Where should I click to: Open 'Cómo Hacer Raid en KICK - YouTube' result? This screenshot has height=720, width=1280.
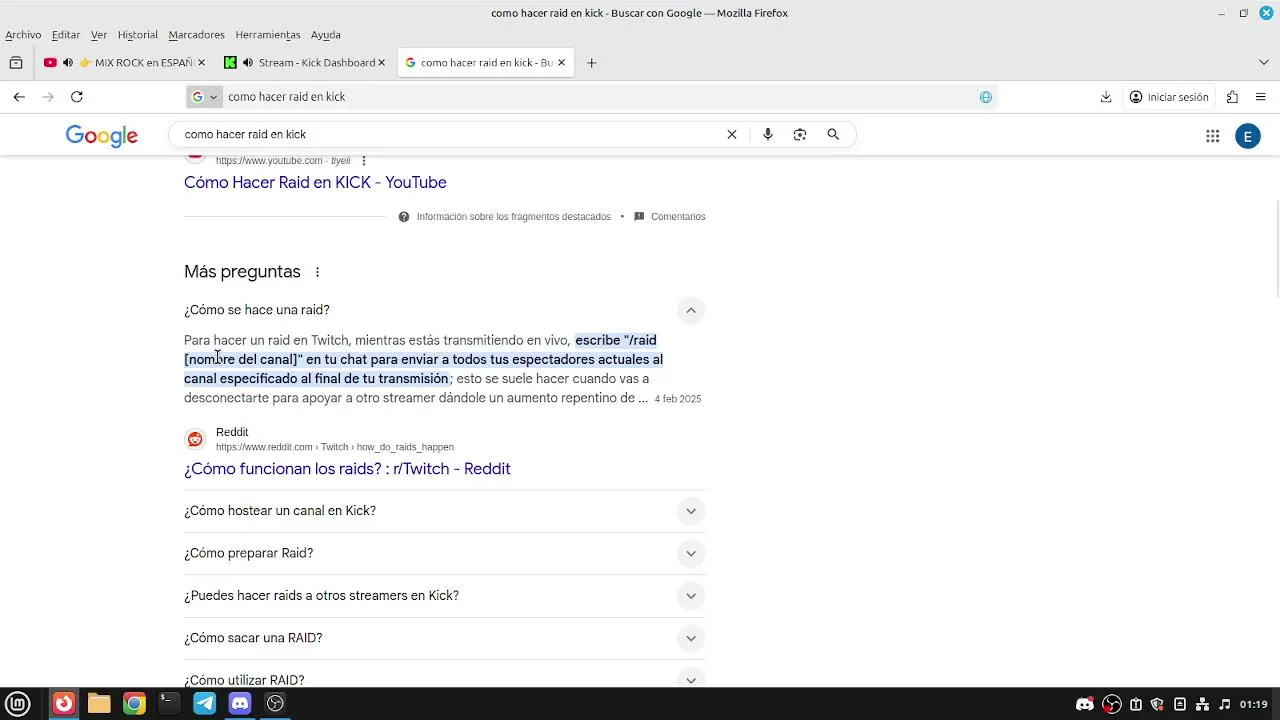tap(315, 183)
